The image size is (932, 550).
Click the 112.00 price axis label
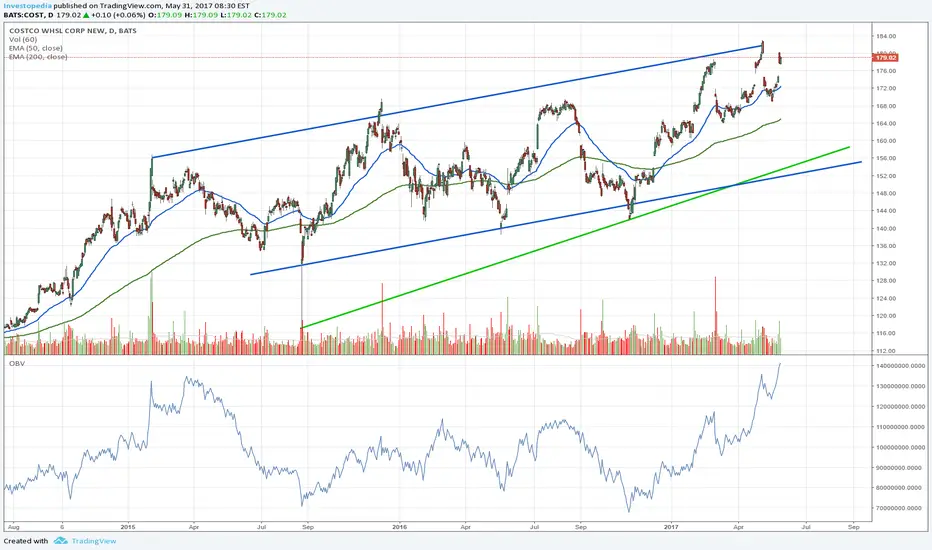tap(886, 351)
